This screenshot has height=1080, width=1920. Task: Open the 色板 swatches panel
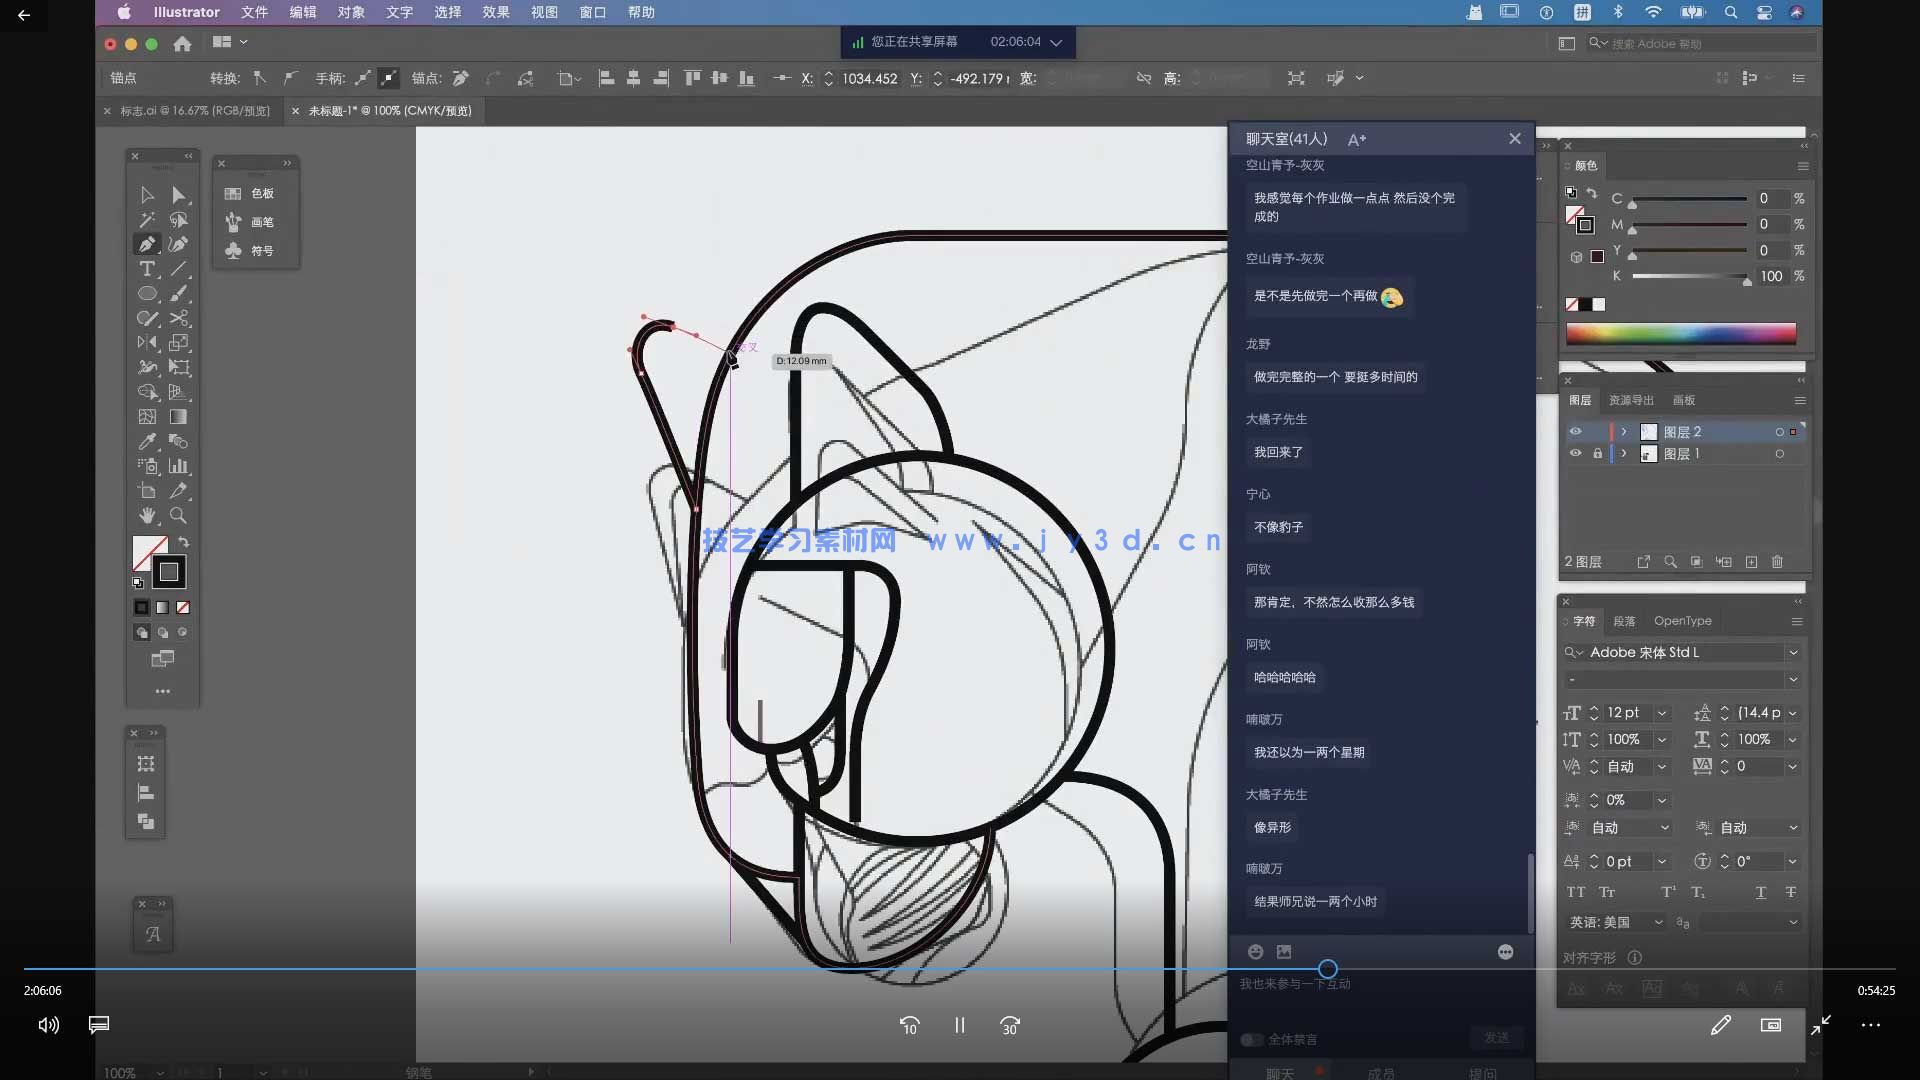[256, 193]
